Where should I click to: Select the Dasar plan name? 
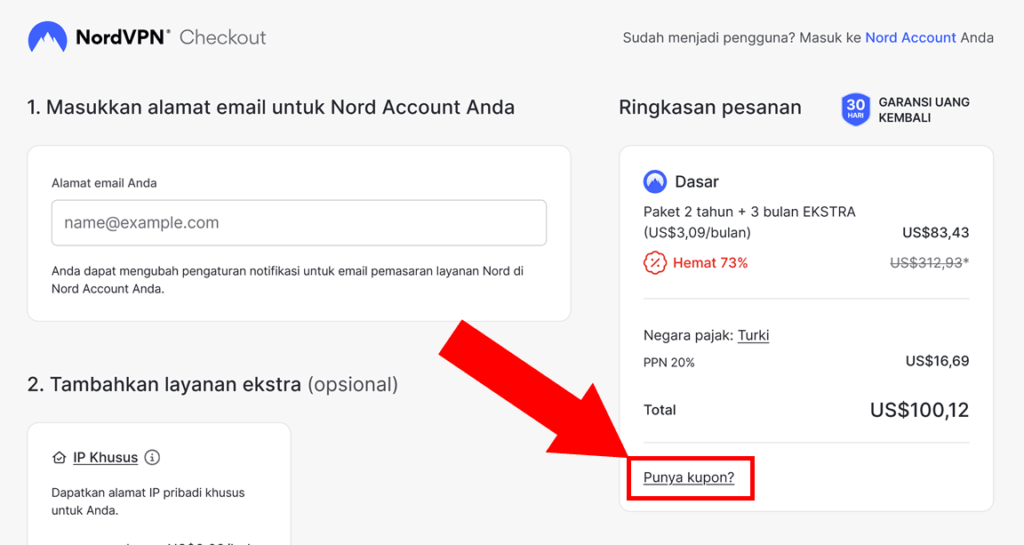pyautogui.click(x=697, y=182)
